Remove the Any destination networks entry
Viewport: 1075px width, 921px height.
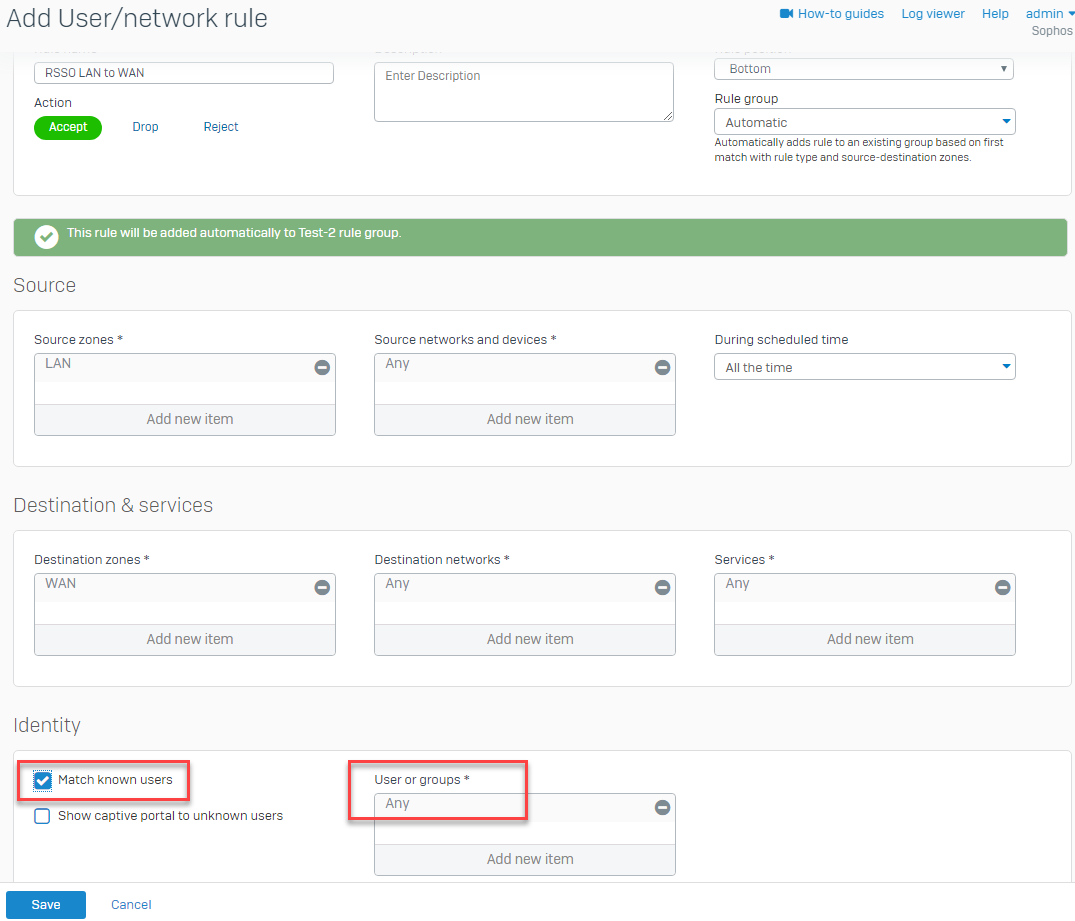pyautogui.click(x=662, y=587)
